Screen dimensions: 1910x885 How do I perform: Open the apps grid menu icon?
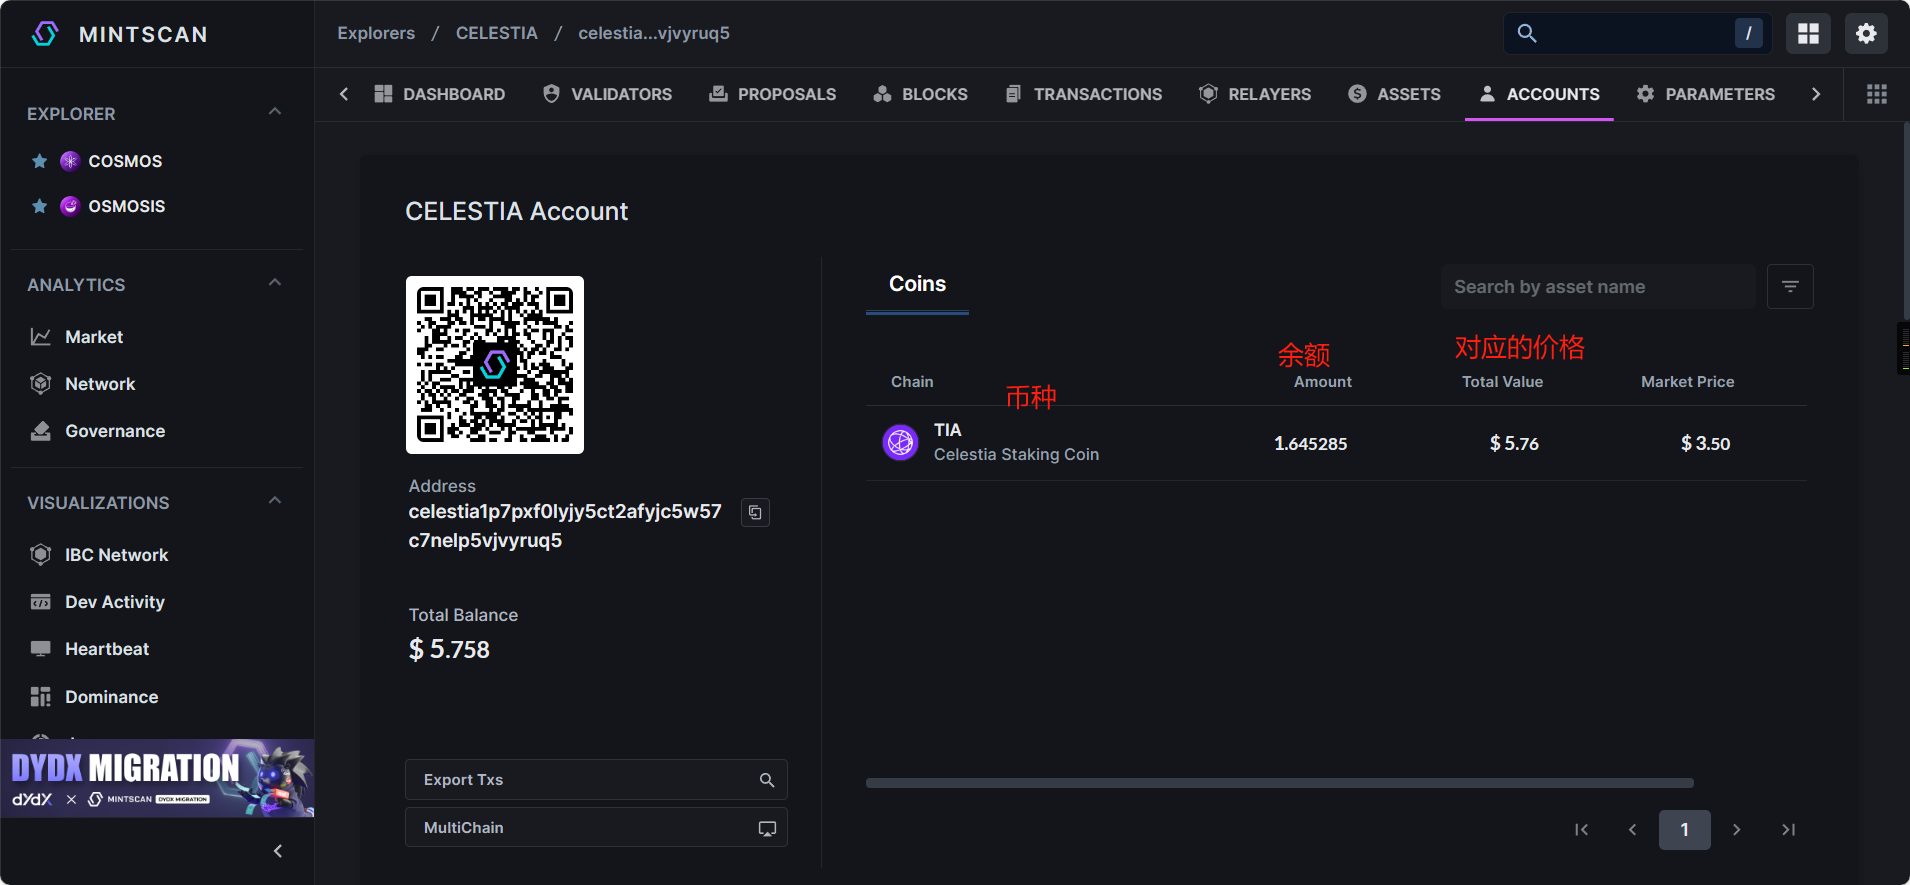[x=1877, y=94]
